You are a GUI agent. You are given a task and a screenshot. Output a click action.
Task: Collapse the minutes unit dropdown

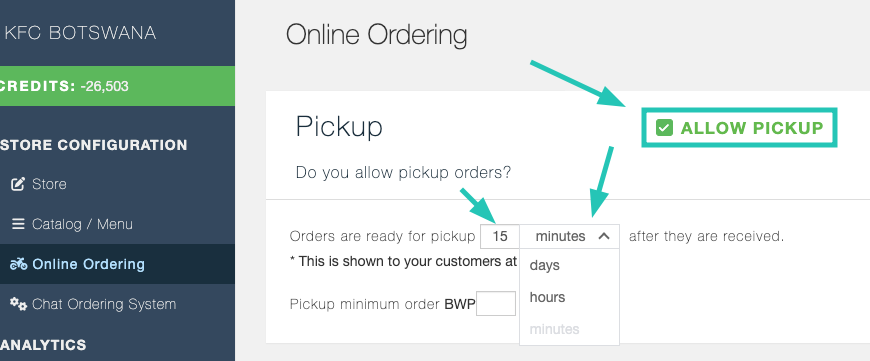569,237
